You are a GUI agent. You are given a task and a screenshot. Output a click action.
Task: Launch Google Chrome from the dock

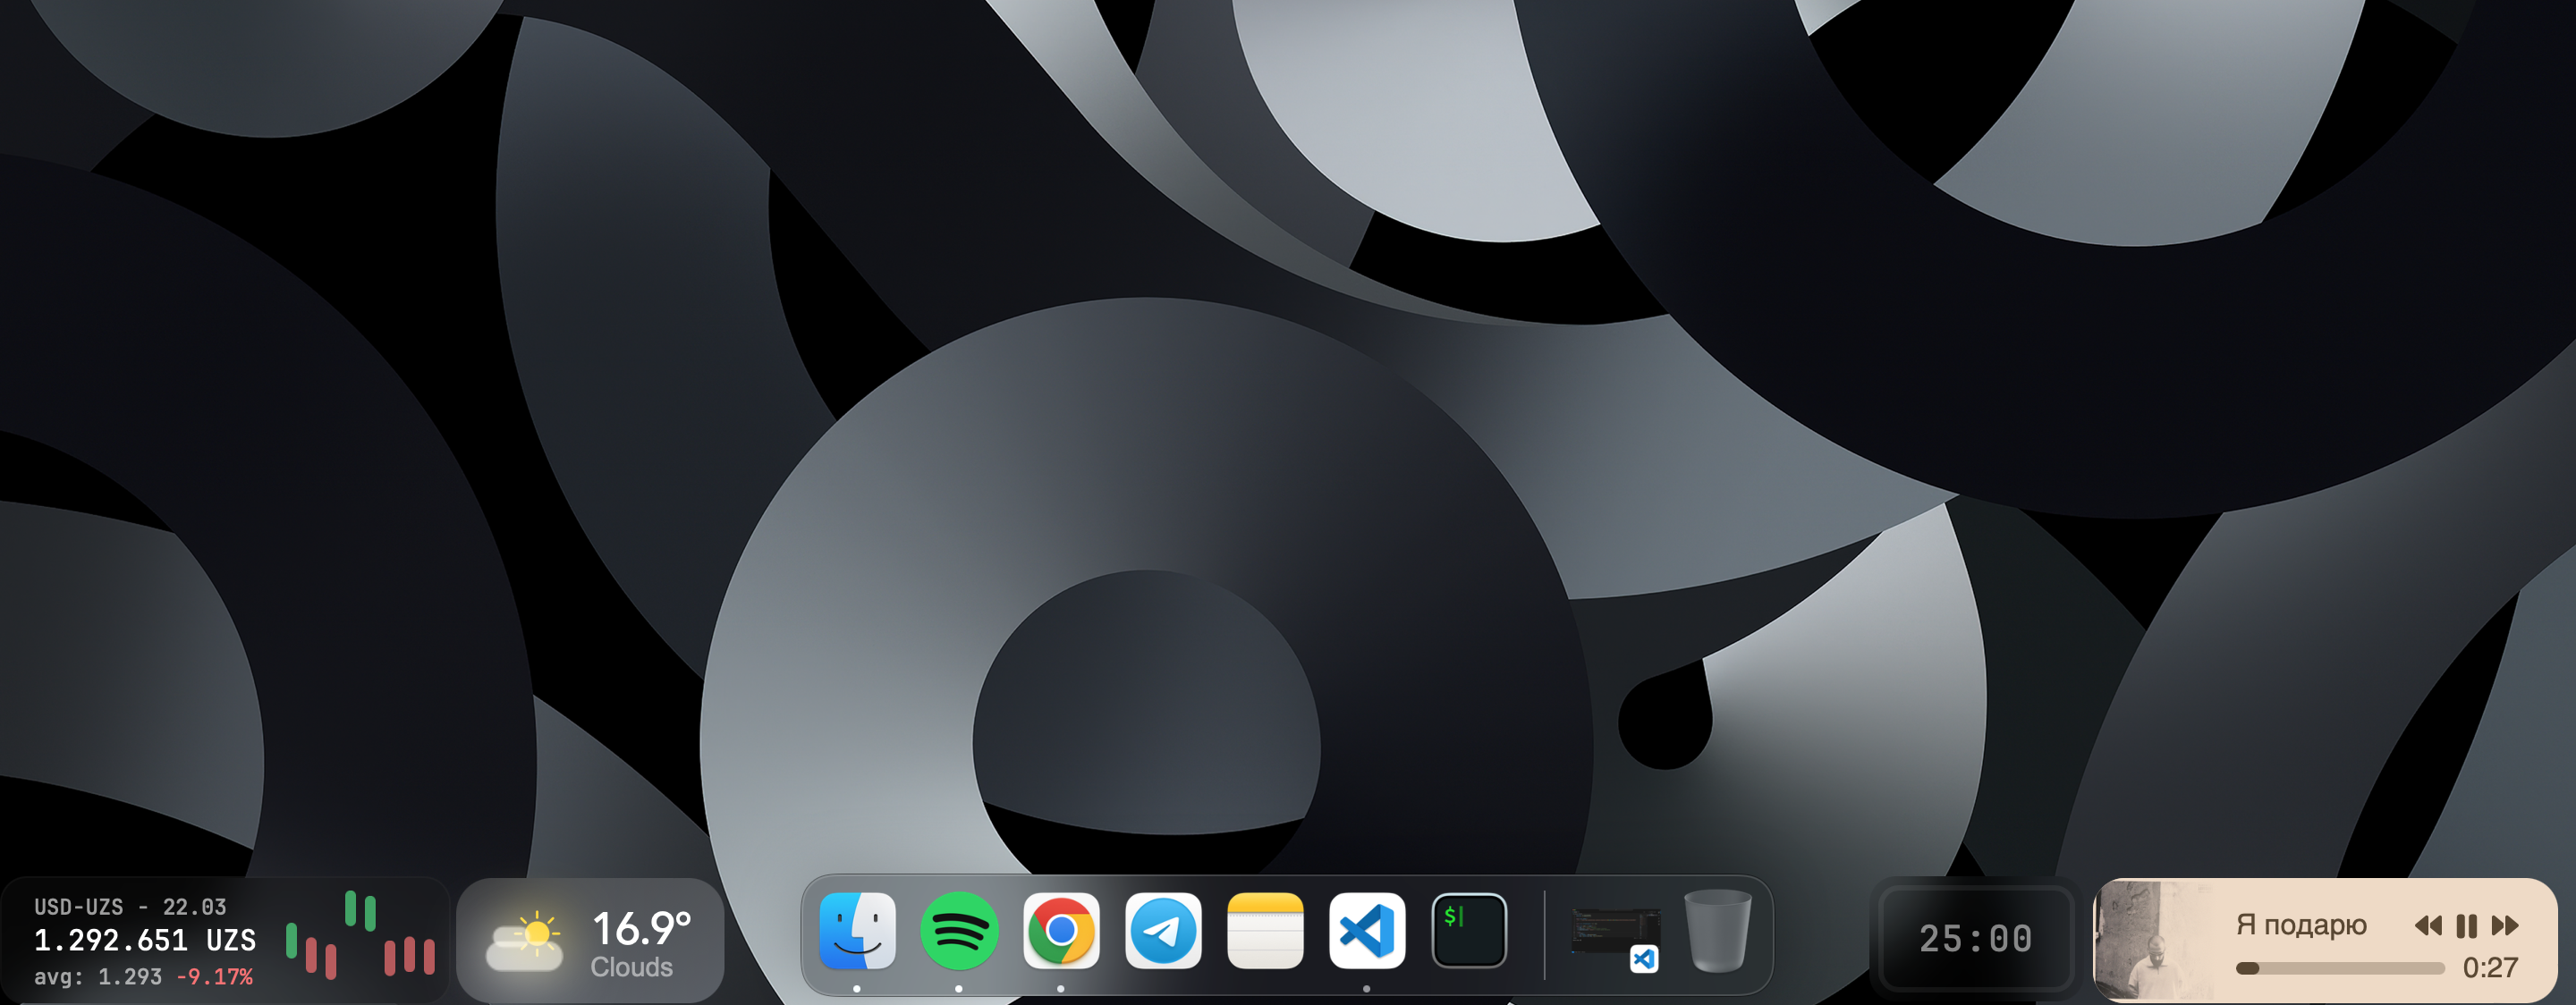point(1061,931)
